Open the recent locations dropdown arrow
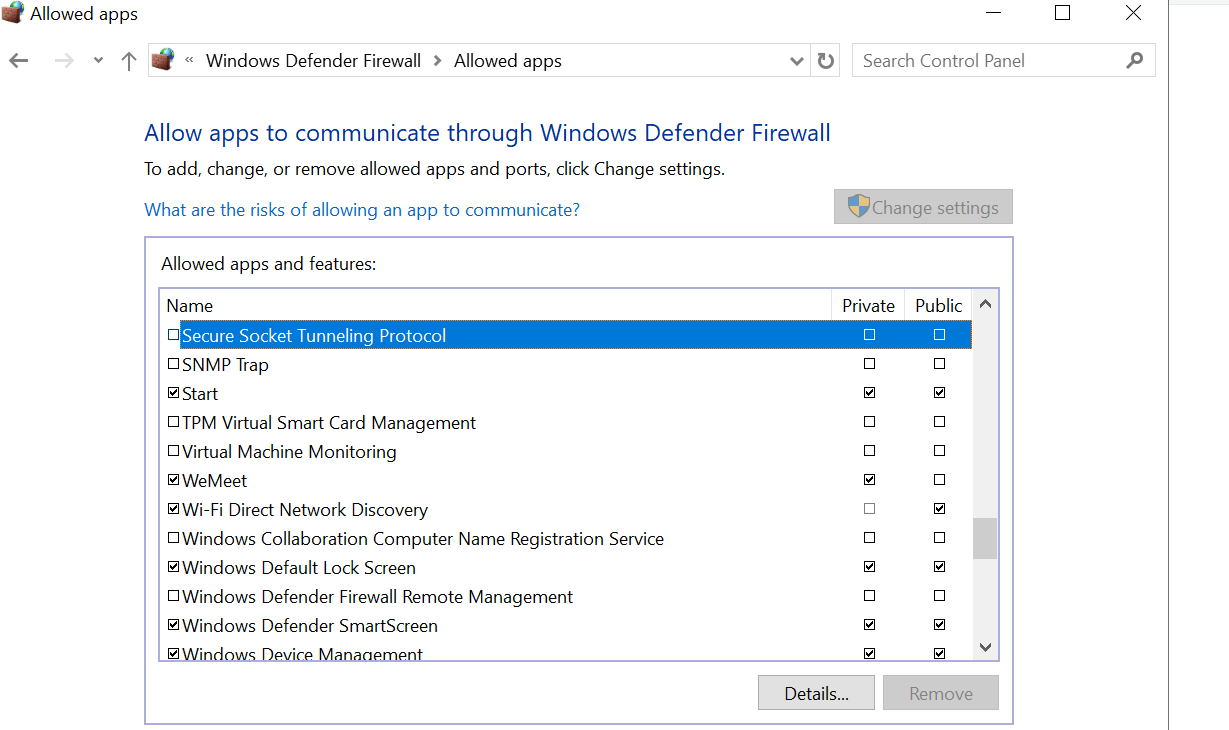Screen dimensions: 1229x730 [98, 61]
